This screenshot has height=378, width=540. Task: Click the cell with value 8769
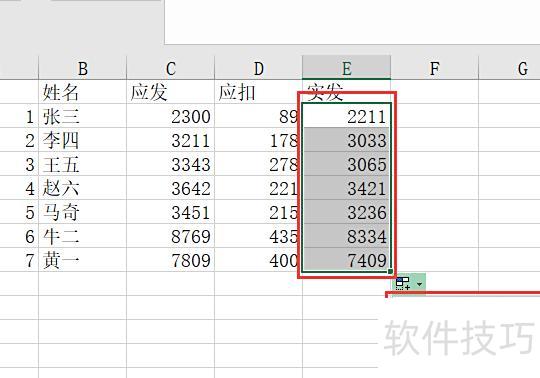point(170,236)
